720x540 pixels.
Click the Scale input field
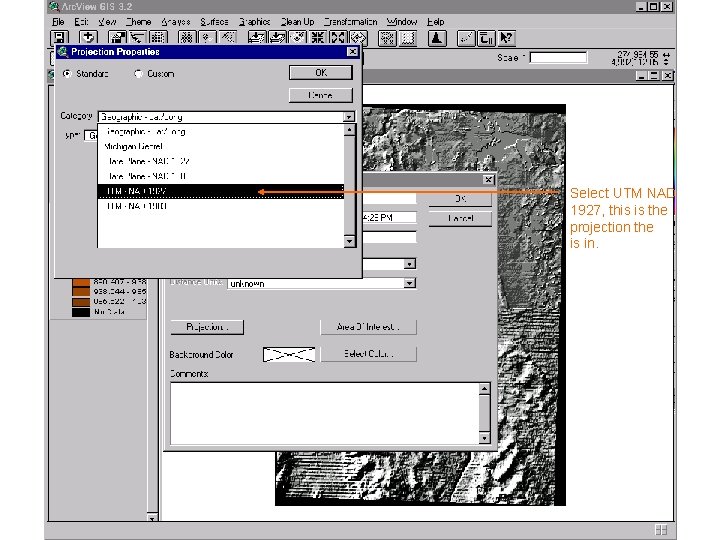coord(558,58)
